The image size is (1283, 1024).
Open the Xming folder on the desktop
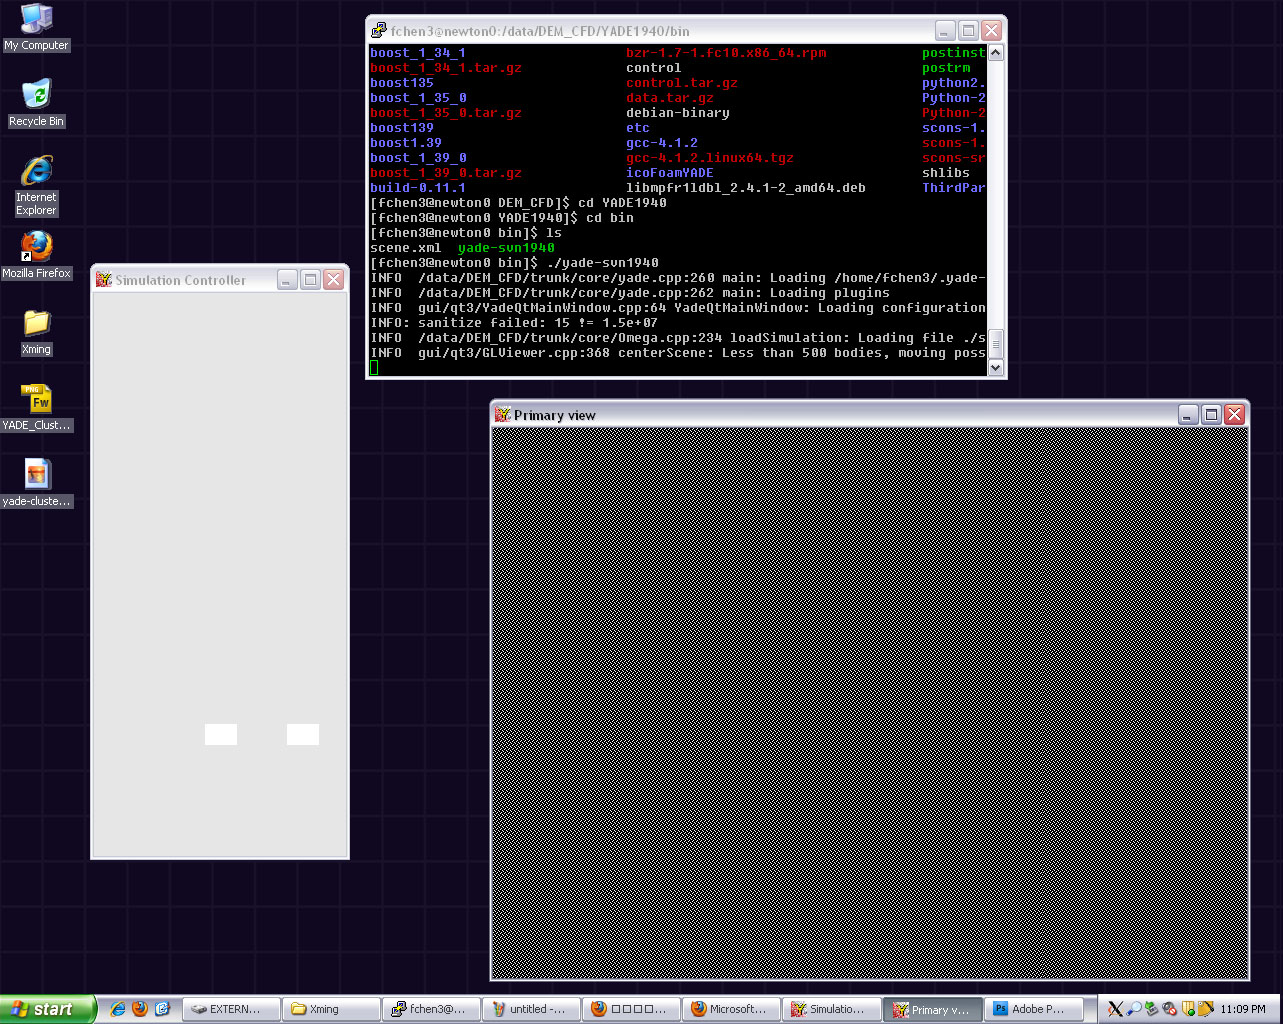click(36, 324)
